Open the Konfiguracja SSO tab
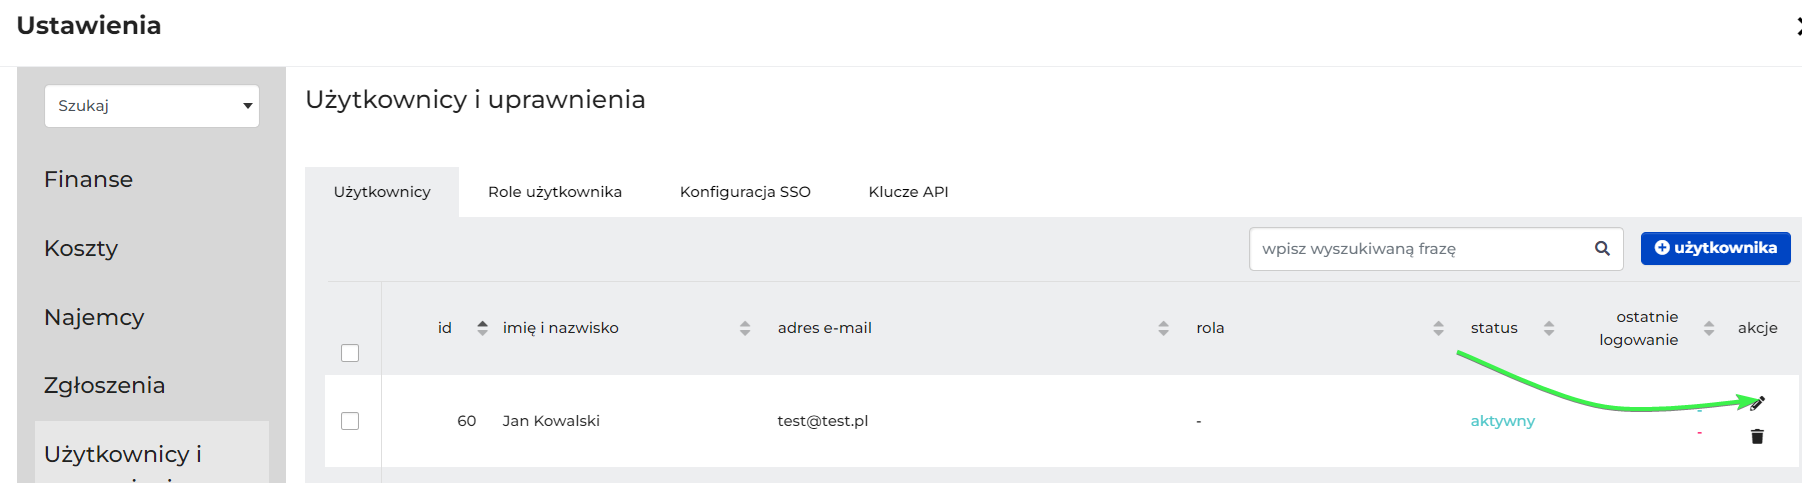Image resolution: width=1802 pixels, height=483 pixels. 745,192
